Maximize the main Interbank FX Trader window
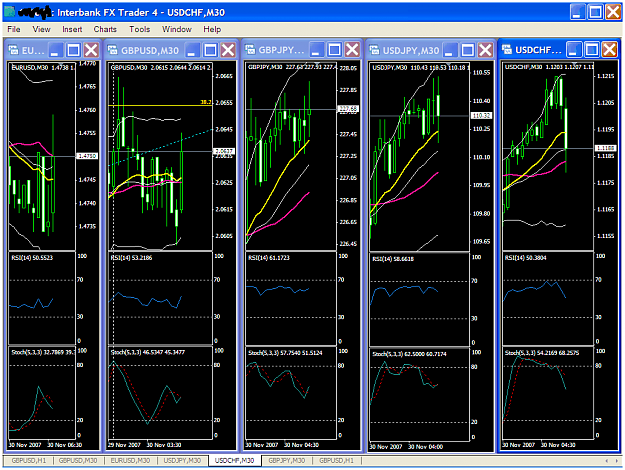Viewport: 625px width, 470px height. pos(595,12)
